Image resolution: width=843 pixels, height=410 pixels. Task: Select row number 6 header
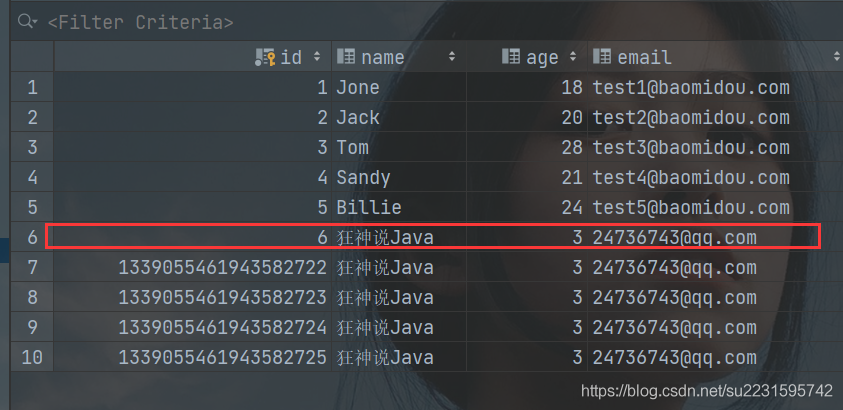[x=32, y=238]
